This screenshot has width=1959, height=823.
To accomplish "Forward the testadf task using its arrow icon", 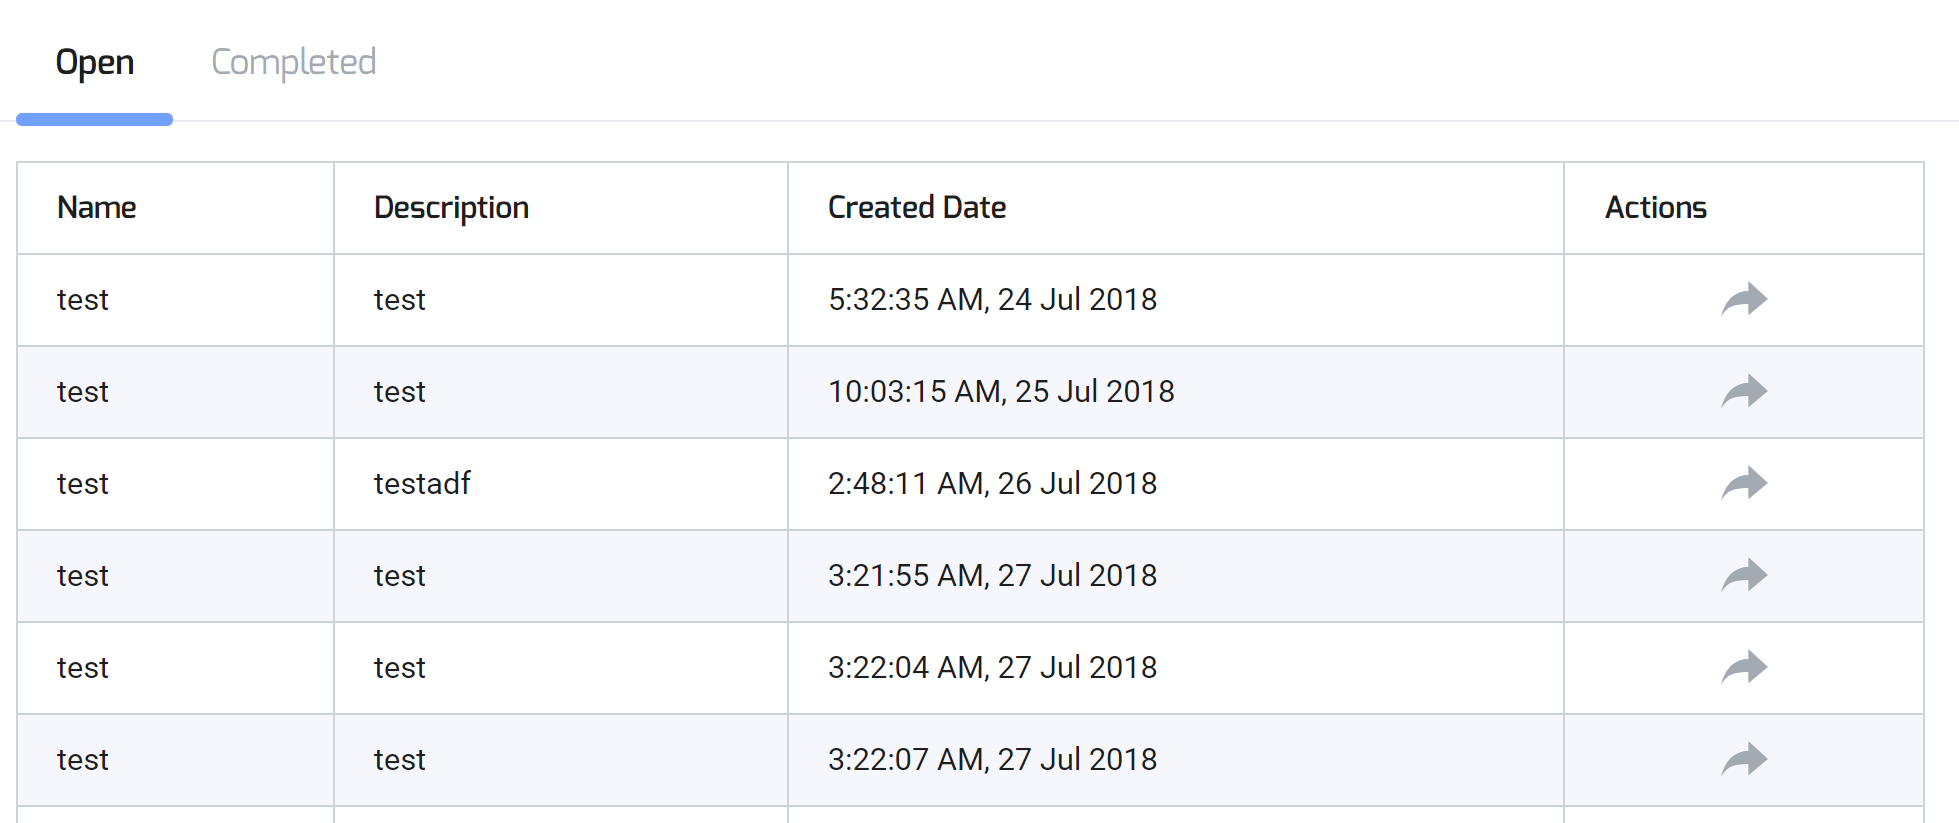I will click(1744, 484).
